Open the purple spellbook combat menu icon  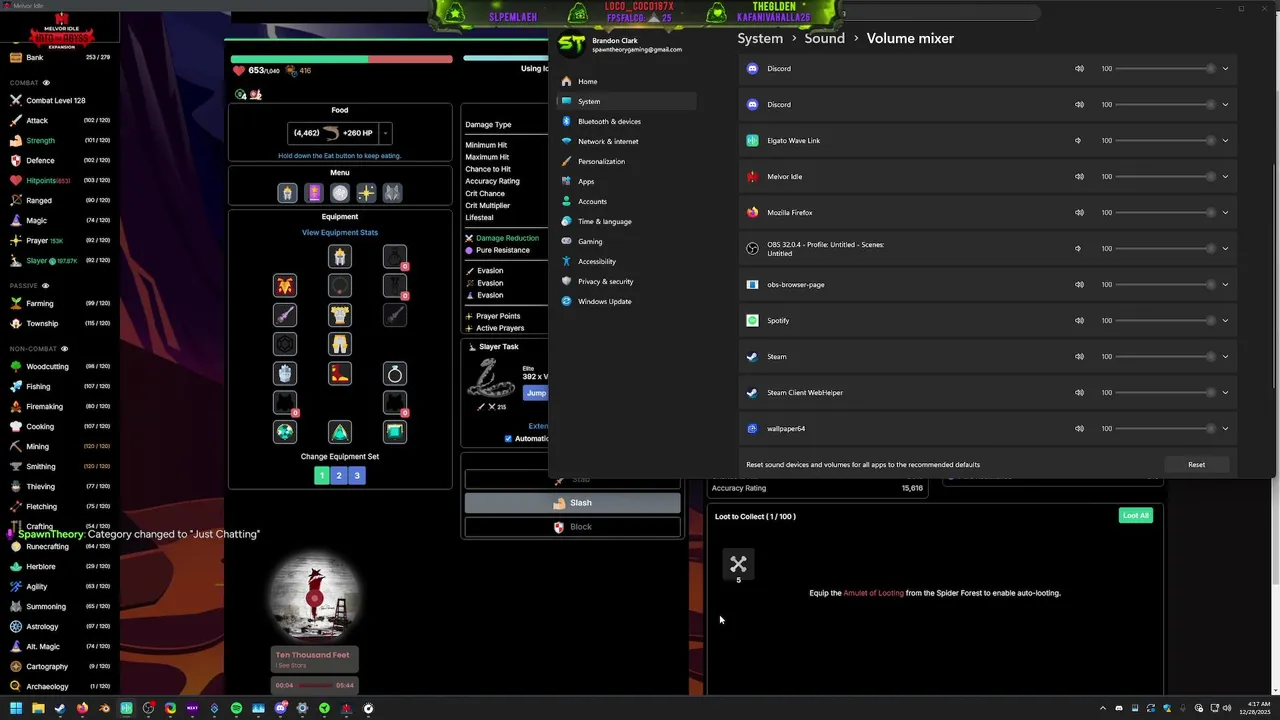click(314, 193)
